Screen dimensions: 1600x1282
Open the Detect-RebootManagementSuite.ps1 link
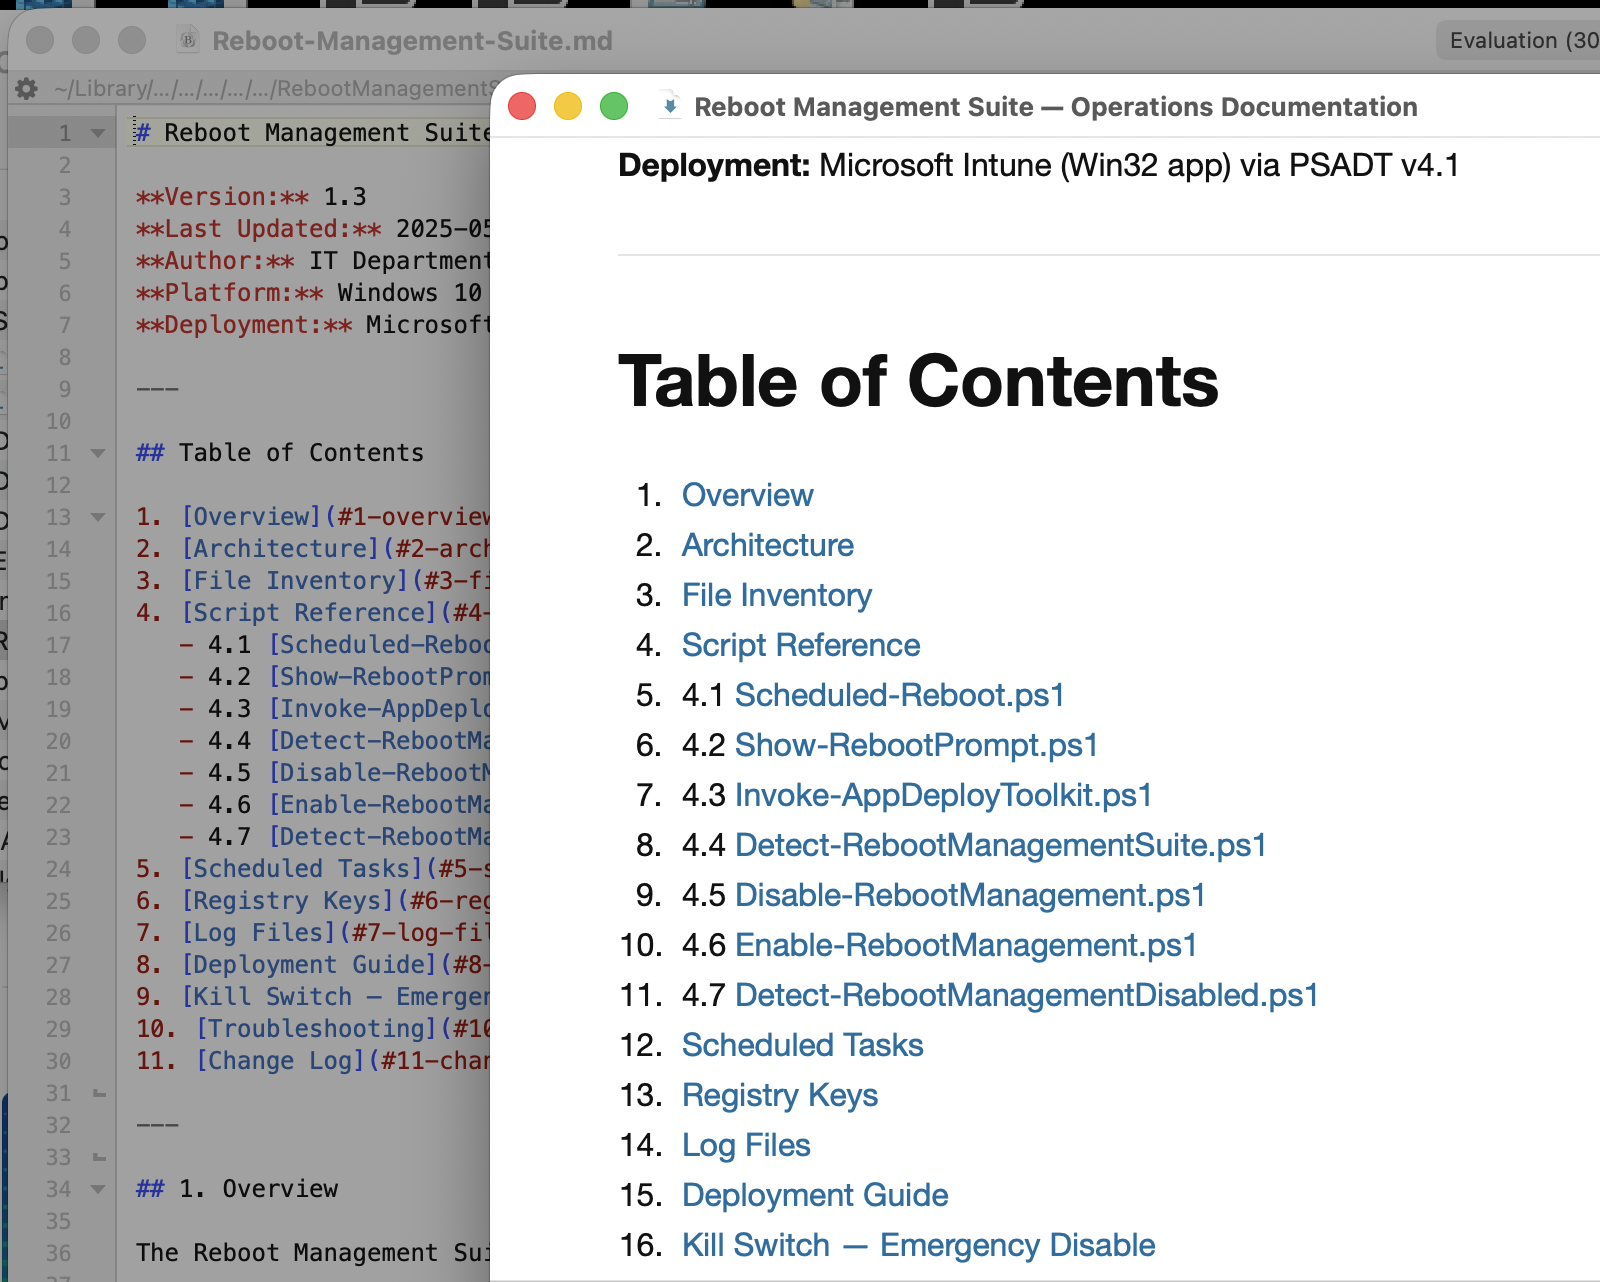click(x=1000, y=845)
